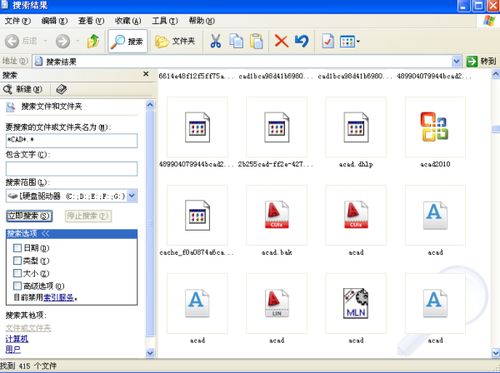
Task: Select the acad2010 Office-style icon
Action: pos(435,127)
